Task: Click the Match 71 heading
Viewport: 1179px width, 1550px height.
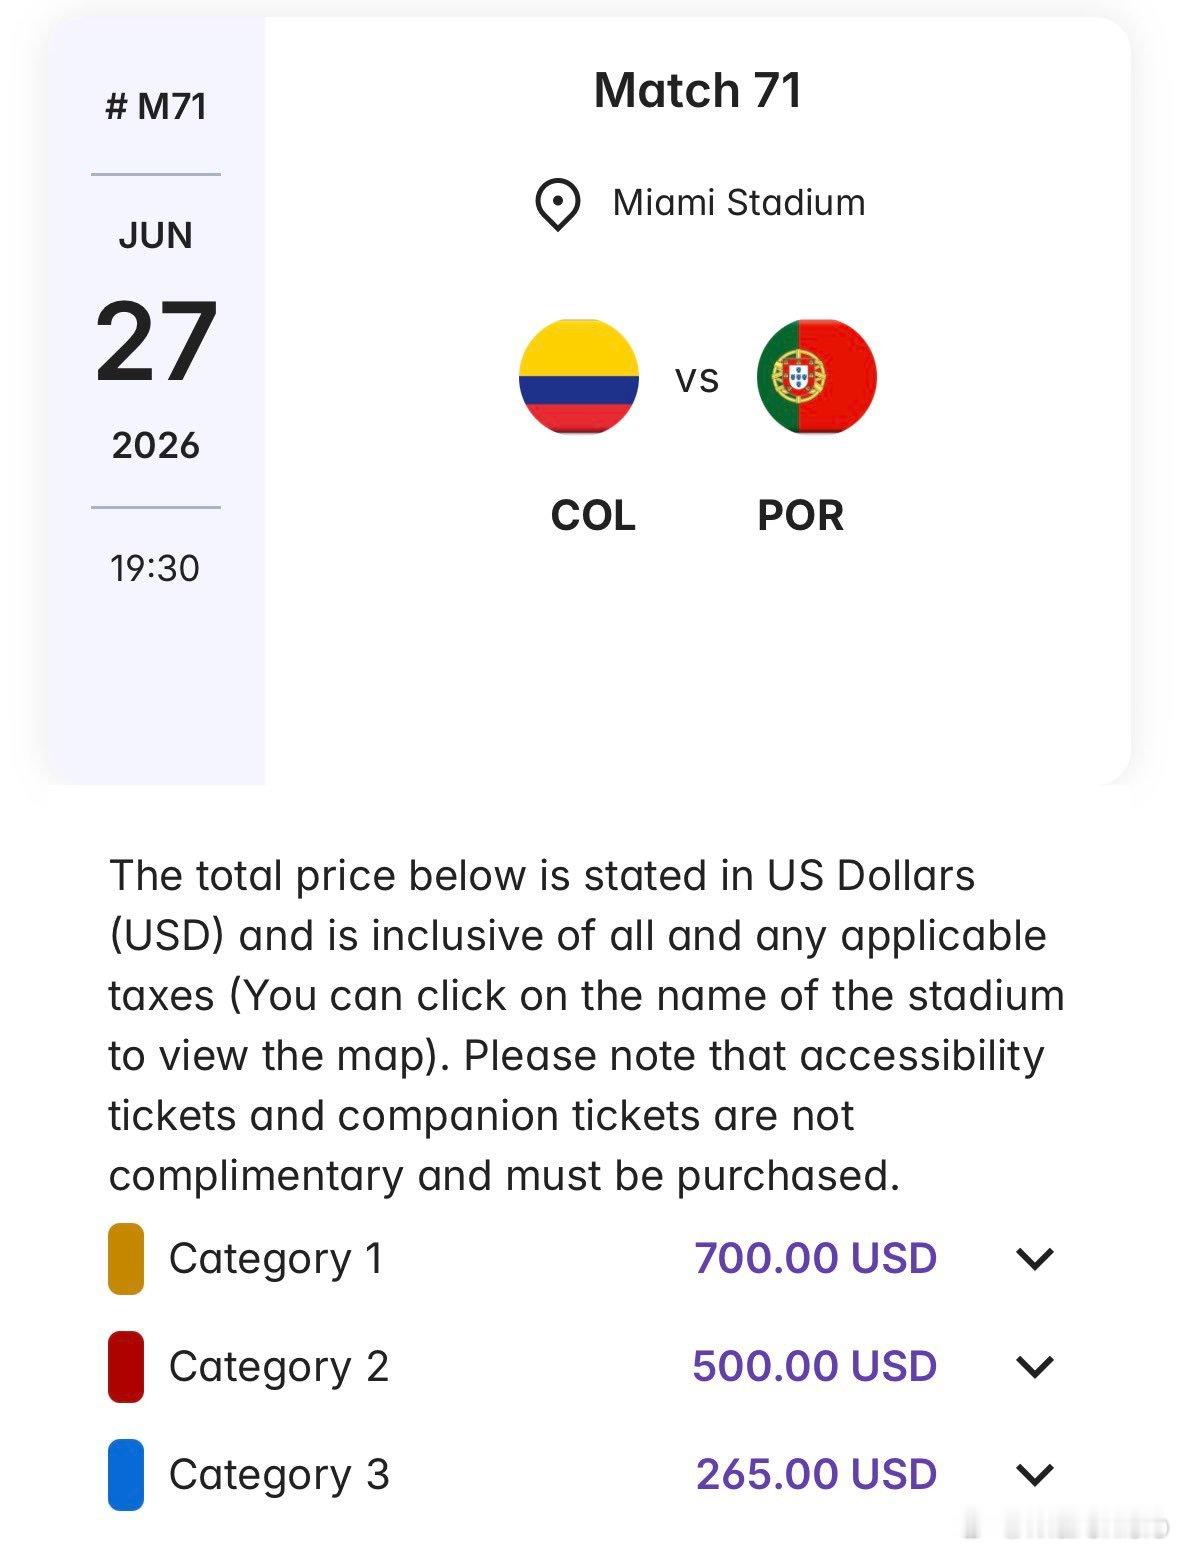Action: 698,91
